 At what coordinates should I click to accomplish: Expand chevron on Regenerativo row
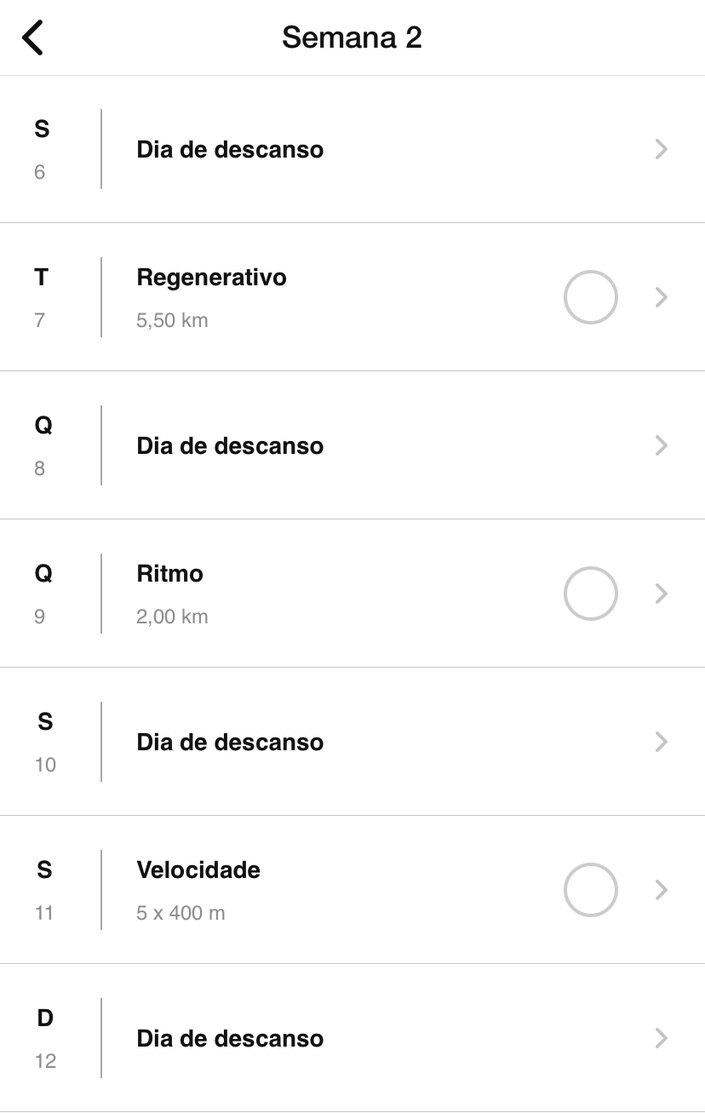point(660,297)
